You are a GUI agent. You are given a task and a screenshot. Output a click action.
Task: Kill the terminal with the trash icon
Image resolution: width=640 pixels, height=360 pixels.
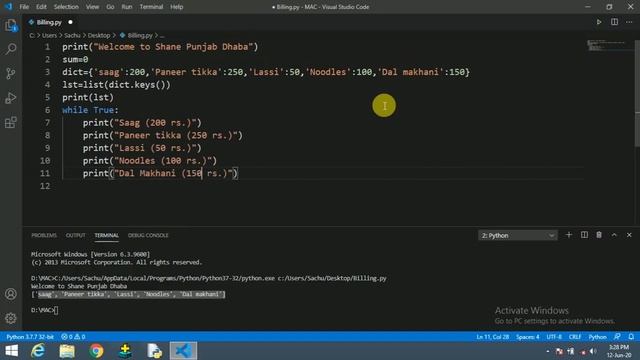tap(599, 235)
